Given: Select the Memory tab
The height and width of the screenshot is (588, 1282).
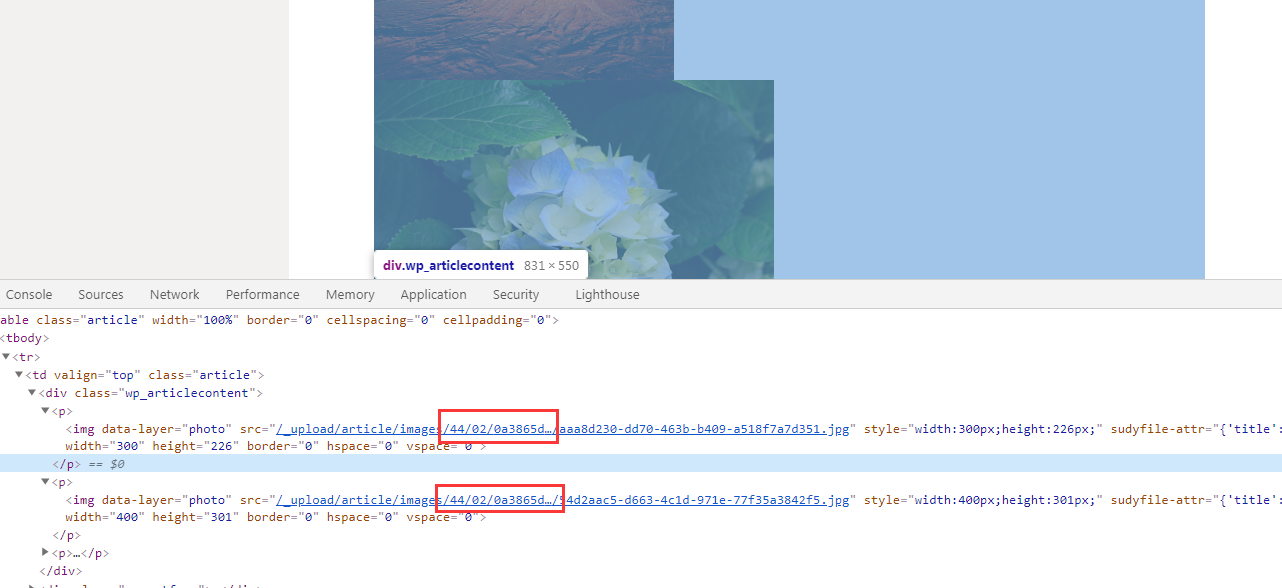Looking at the screenshot, I should [350, 295].
